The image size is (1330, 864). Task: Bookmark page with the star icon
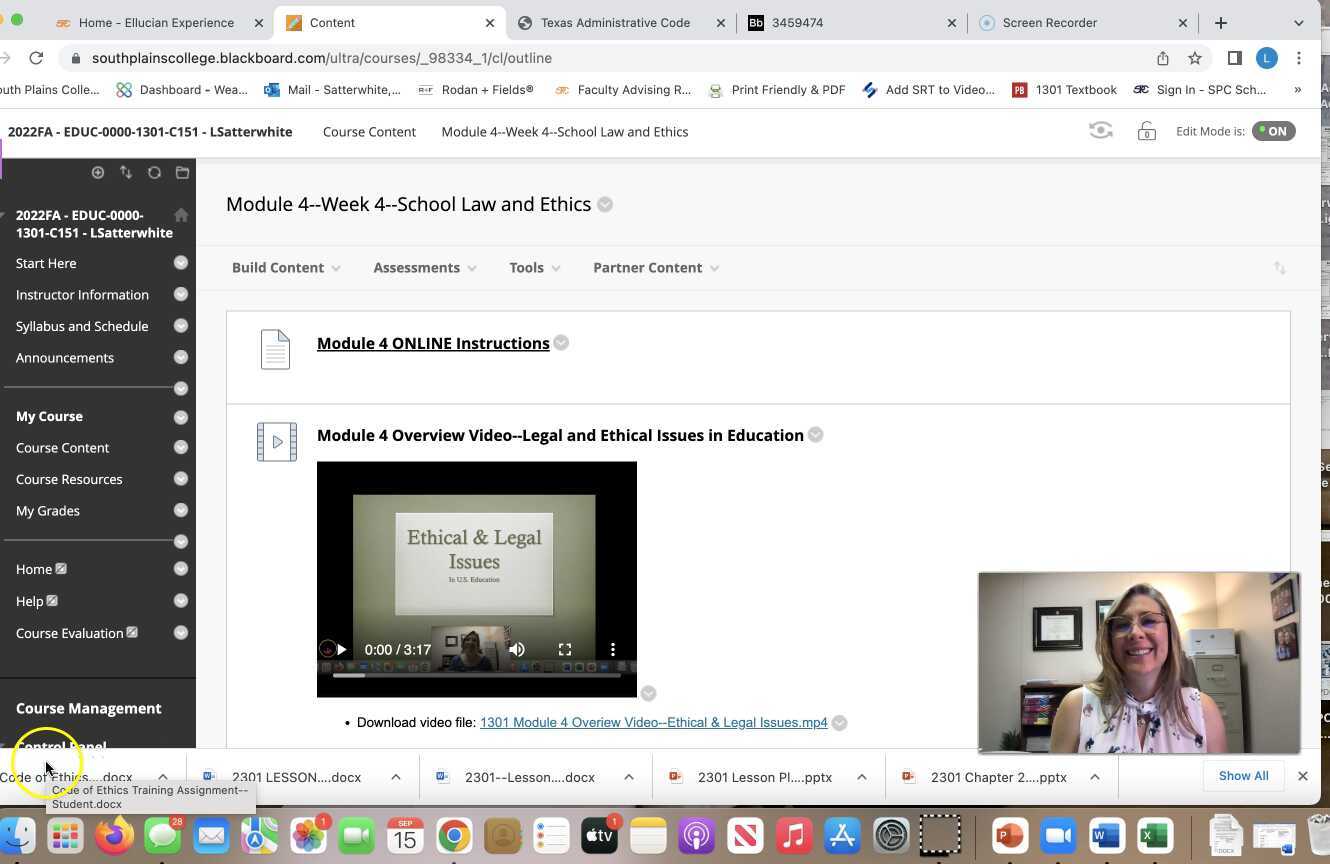(x=1194, y=58)
